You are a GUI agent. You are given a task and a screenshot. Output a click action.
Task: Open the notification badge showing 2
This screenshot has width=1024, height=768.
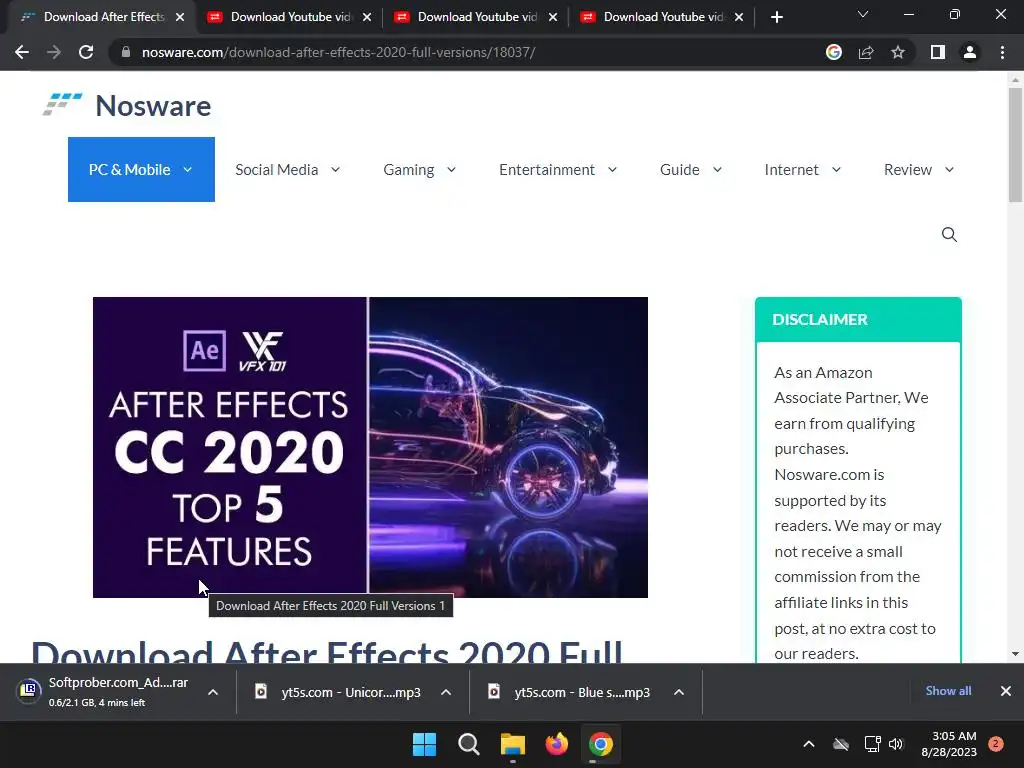(x=996, y=744)
